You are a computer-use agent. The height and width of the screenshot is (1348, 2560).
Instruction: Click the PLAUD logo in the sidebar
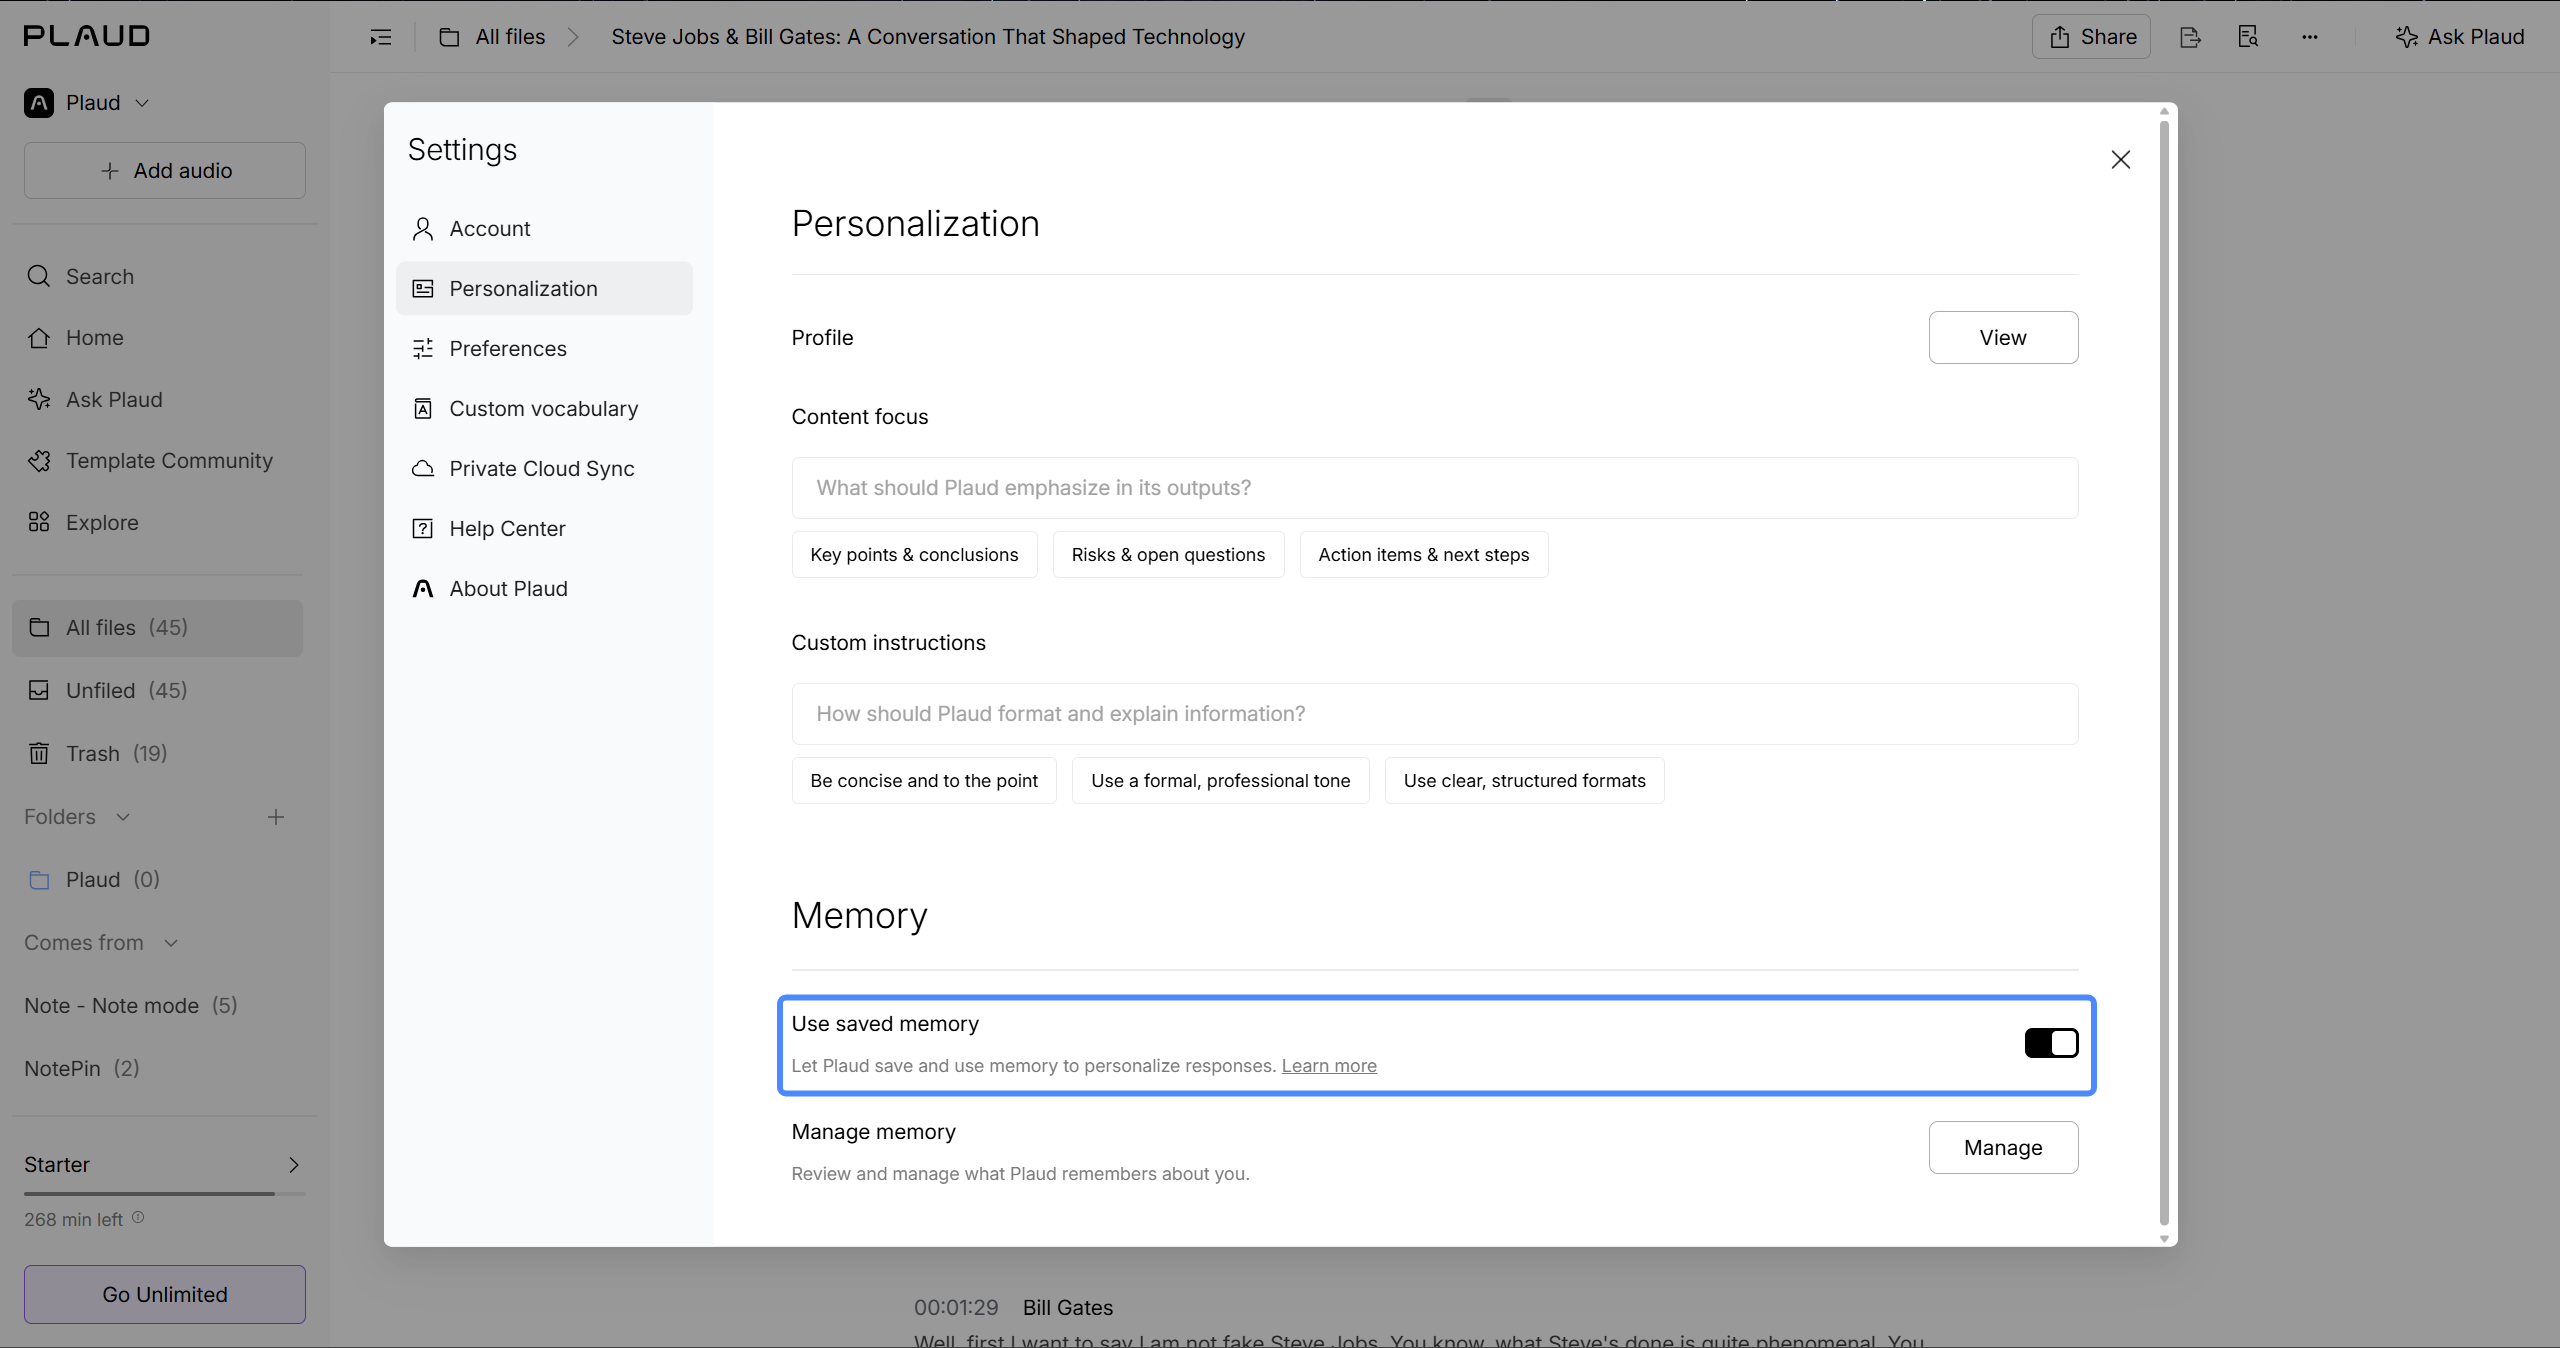(87, 36)
